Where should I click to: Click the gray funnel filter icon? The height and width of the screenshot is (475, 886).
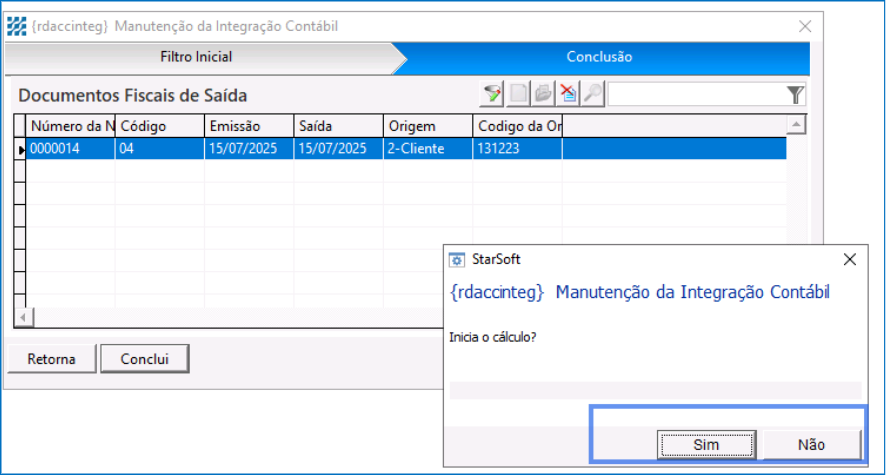795,94
